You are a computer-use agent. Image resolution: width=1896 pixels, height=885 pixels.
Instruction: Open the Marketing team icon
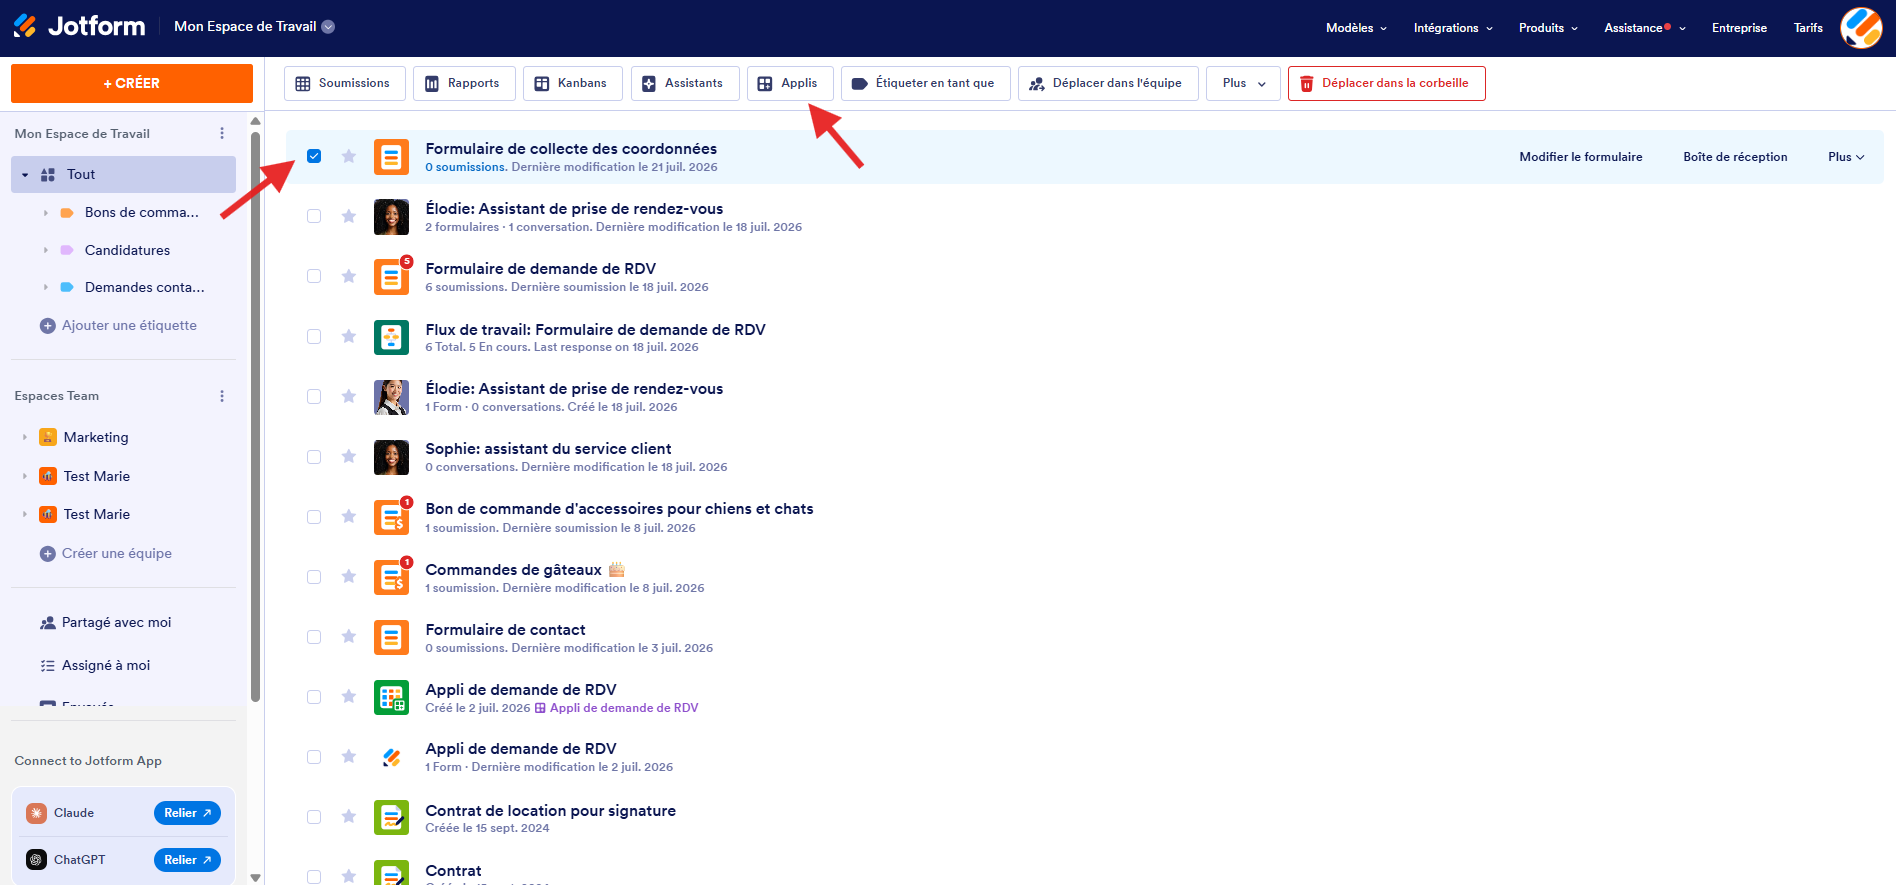pyautogui.click(x=48, y=437)
